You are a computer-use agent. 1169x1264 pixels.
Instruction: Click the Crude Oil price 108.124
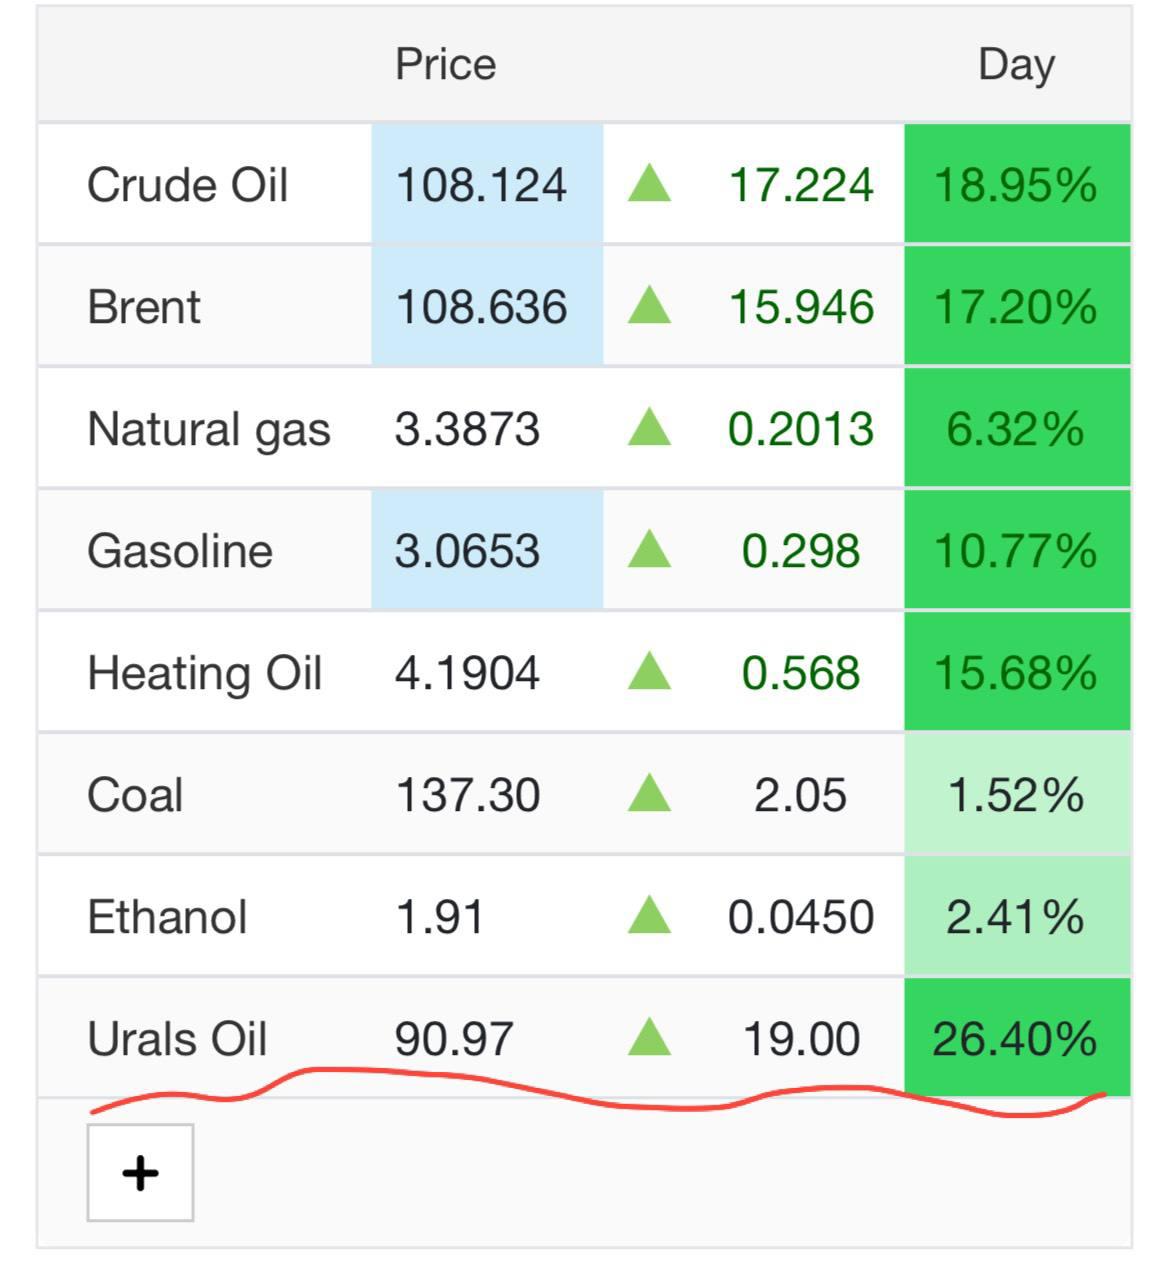pyautogui.click(x=482, y=185)
